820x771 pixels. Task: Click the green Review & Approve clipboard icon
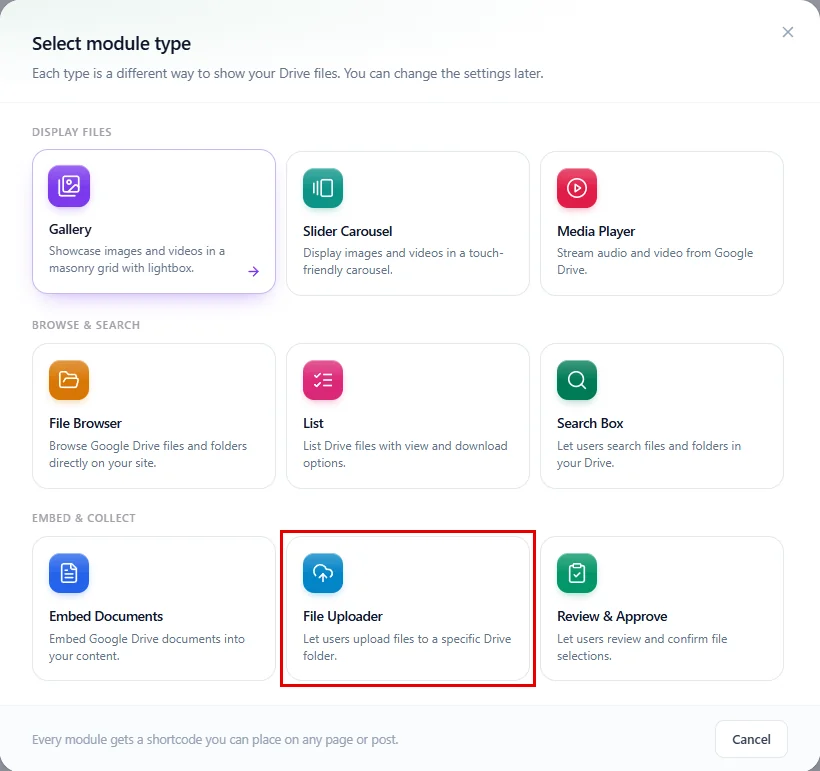point(577,573)
